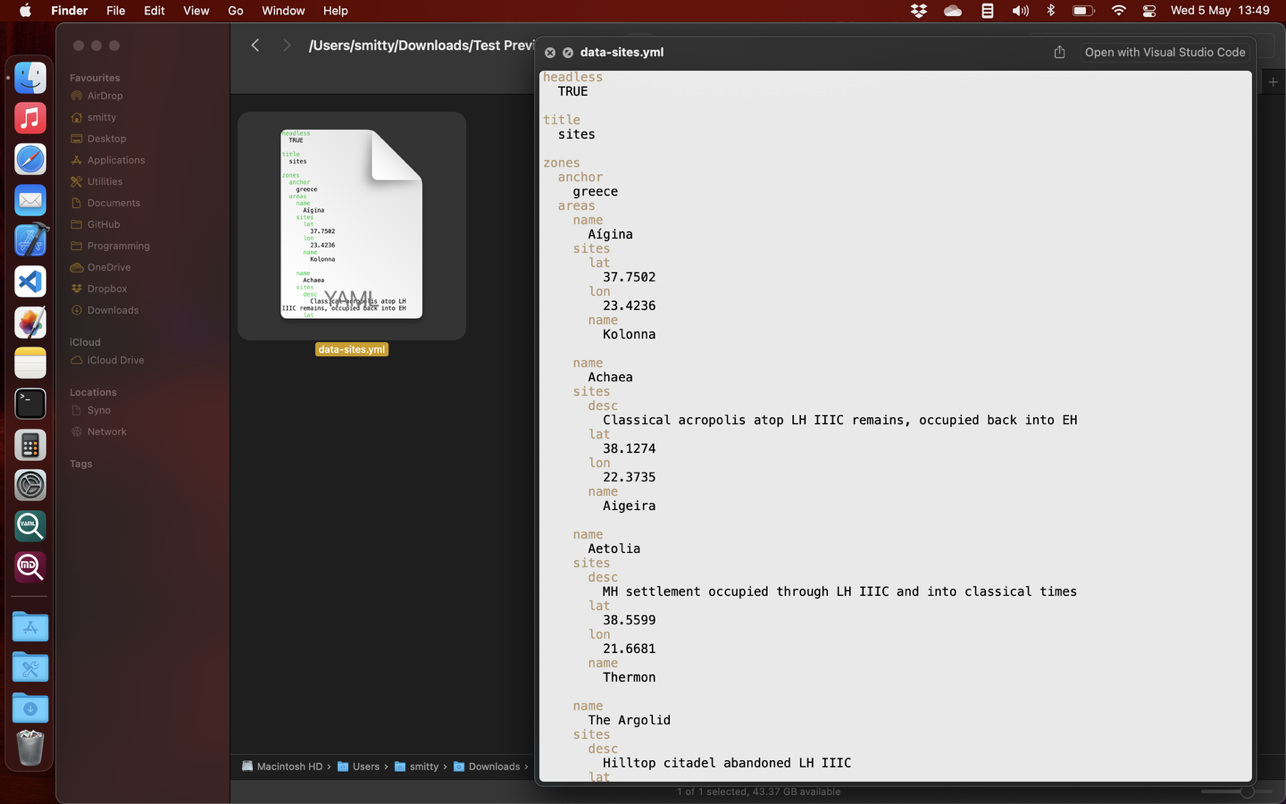Open the Window menu

pos(283,11)
